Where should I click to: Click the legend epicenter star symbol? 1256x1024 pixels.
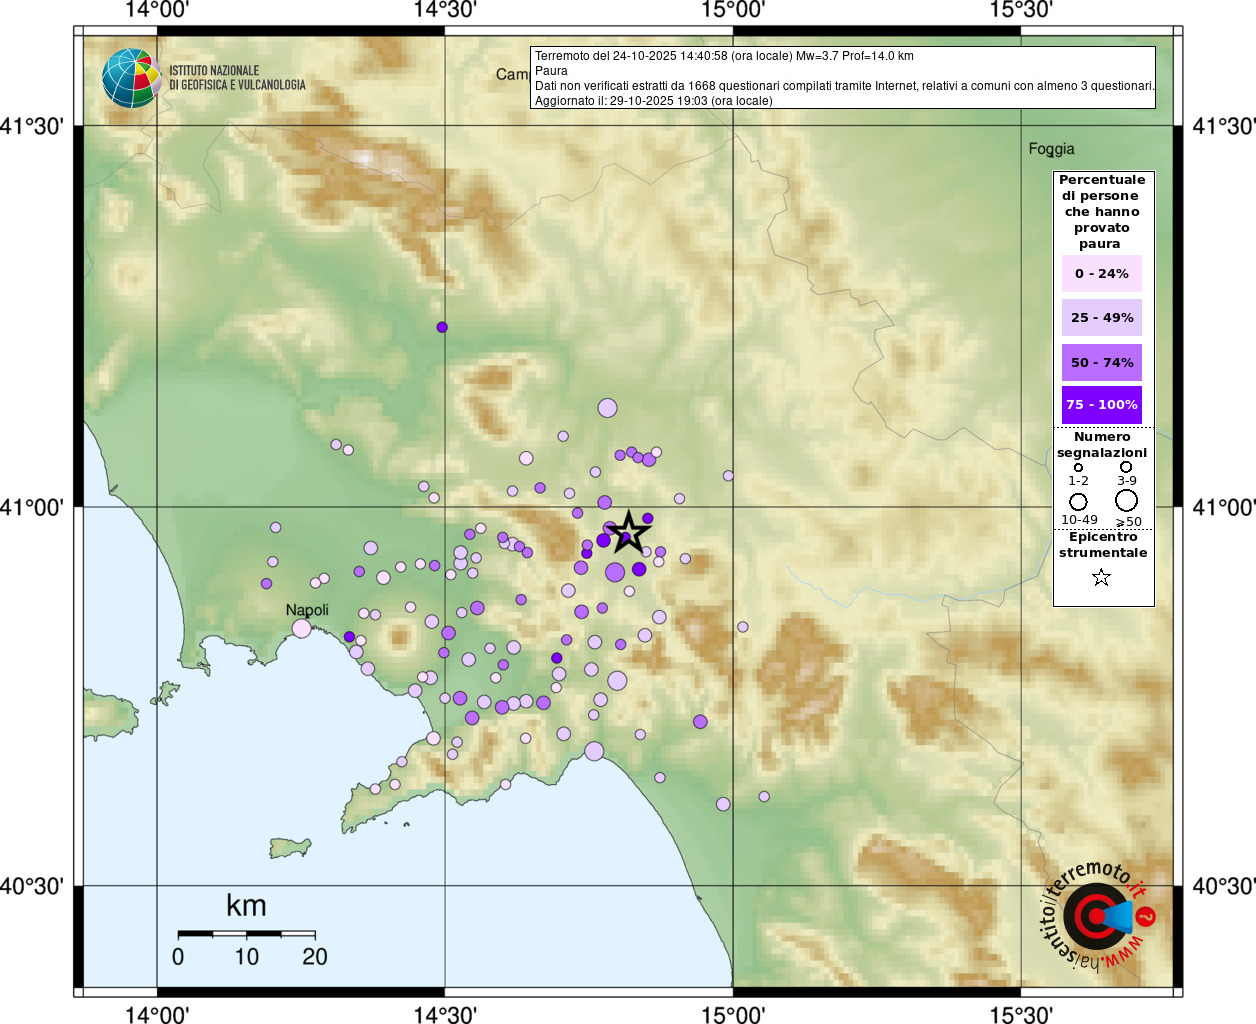point(1101,577)
